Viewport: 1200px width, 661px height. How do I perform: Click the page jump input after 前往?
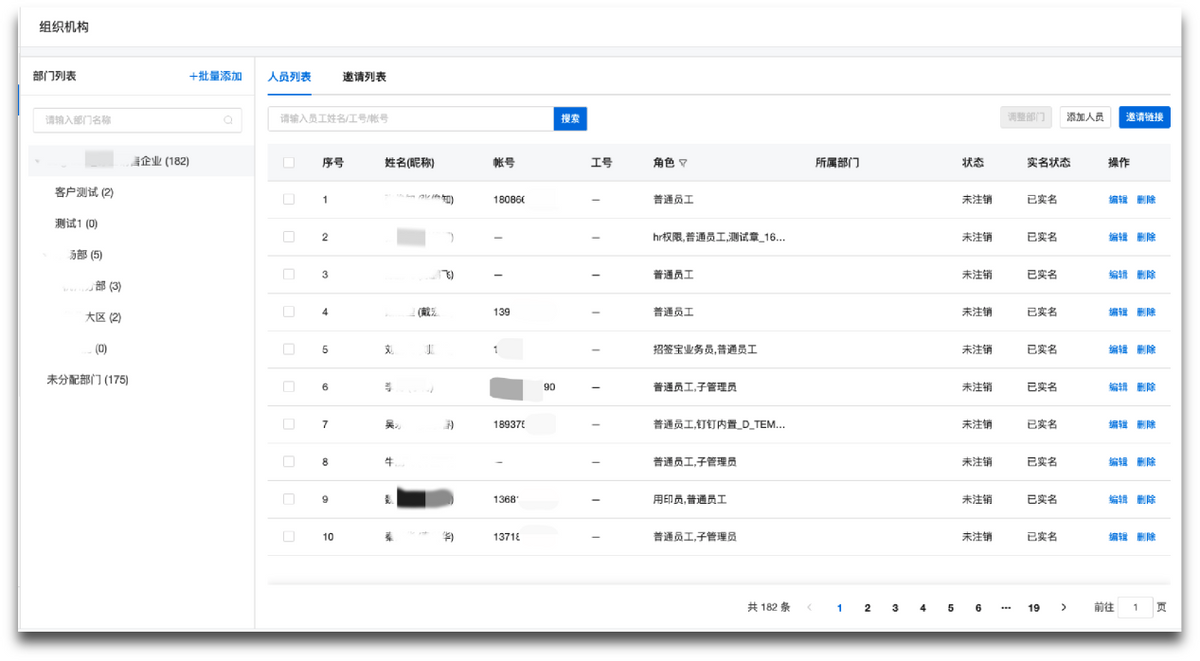[x=1135, y=608]
